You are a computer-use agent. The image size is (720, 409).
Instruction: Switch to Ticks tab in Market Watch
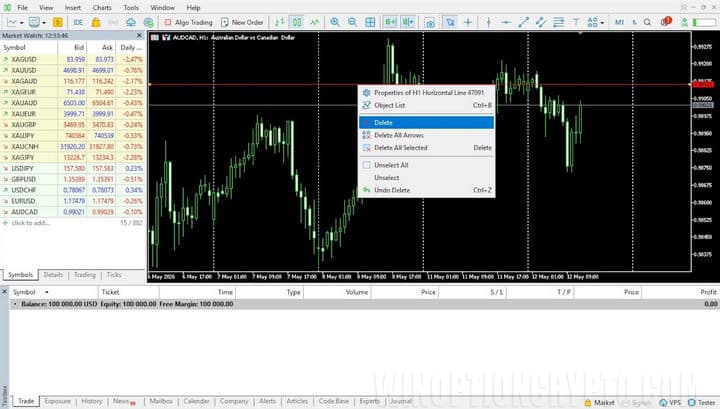coord(114,275)
